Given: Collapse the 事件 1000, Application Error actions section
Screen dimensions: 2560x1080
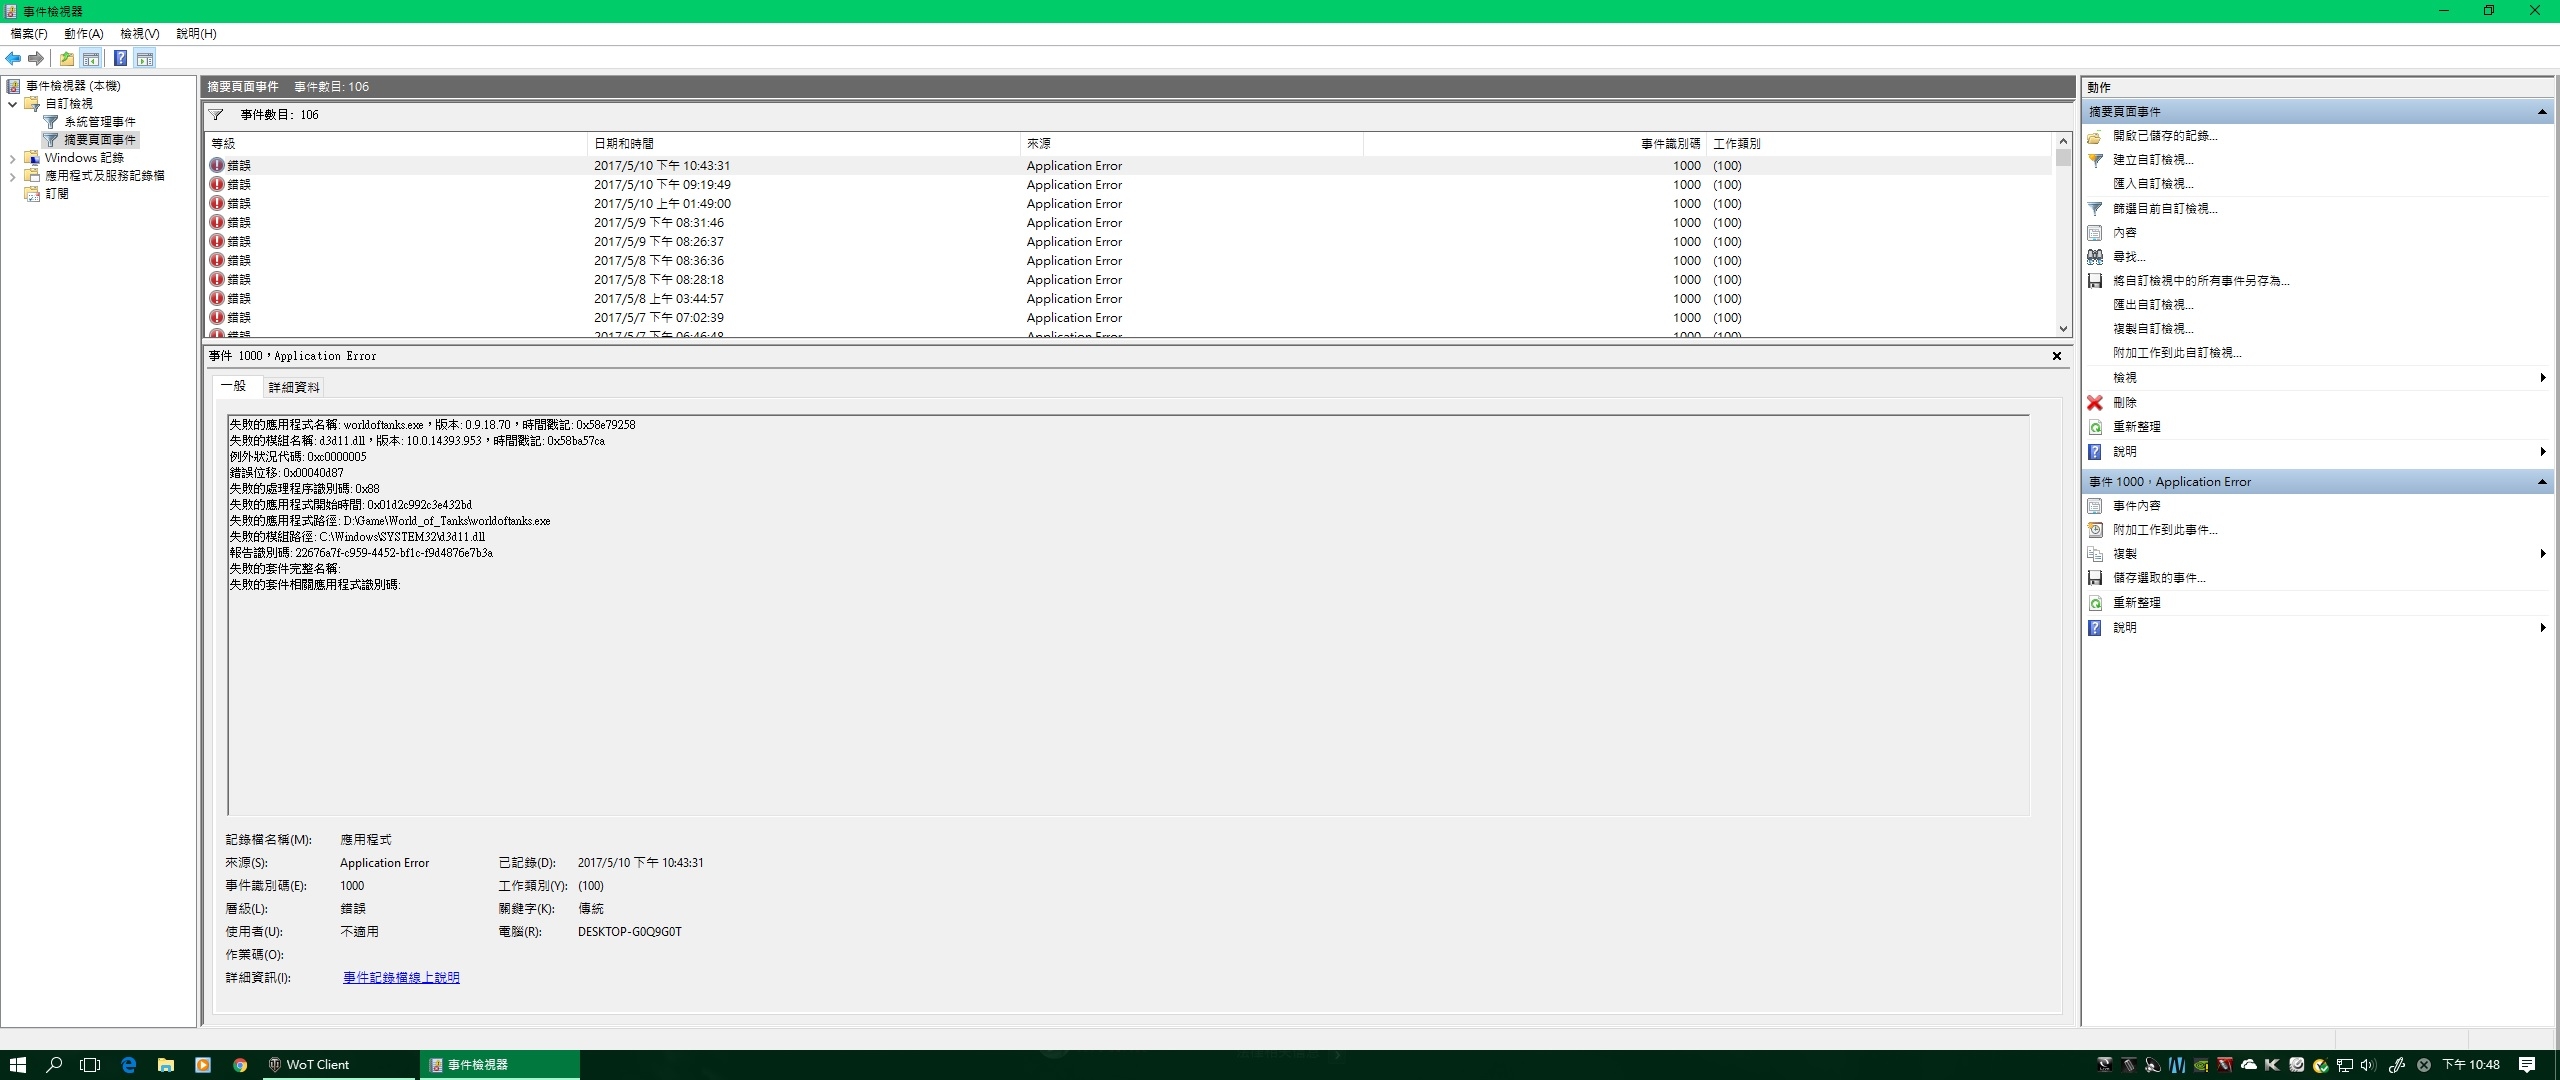Looking at the screenshot, I should pyautogui.click(x=2541, y=482).
